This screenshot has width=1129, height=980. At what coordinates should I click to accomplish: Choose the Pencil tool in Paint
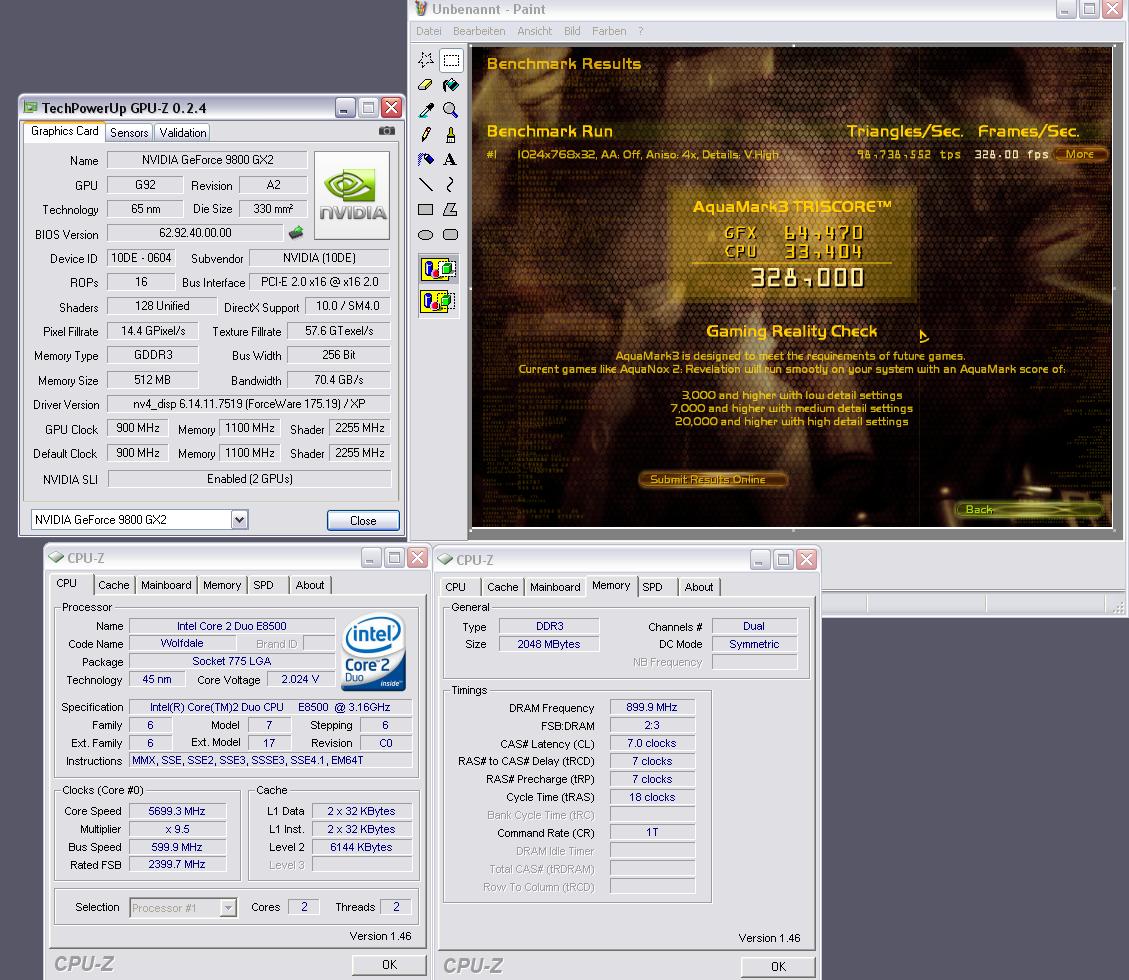coord(426,135)
